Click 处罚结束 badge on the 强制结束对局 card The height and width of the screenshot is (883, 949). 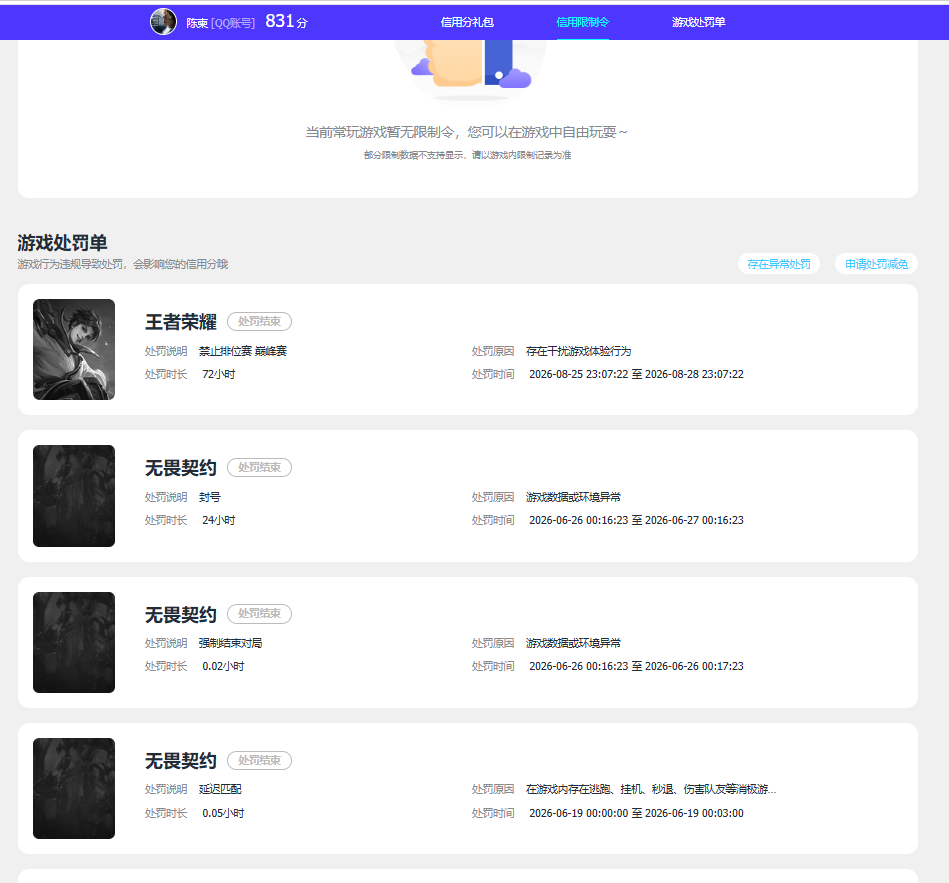coord(259,614)
